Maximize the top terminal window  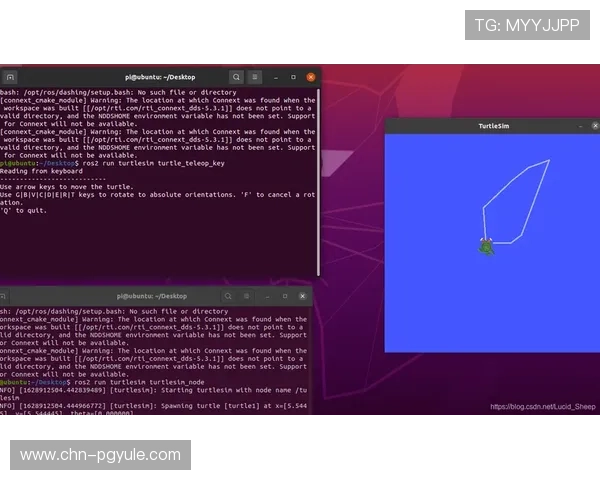coord(293,77)
